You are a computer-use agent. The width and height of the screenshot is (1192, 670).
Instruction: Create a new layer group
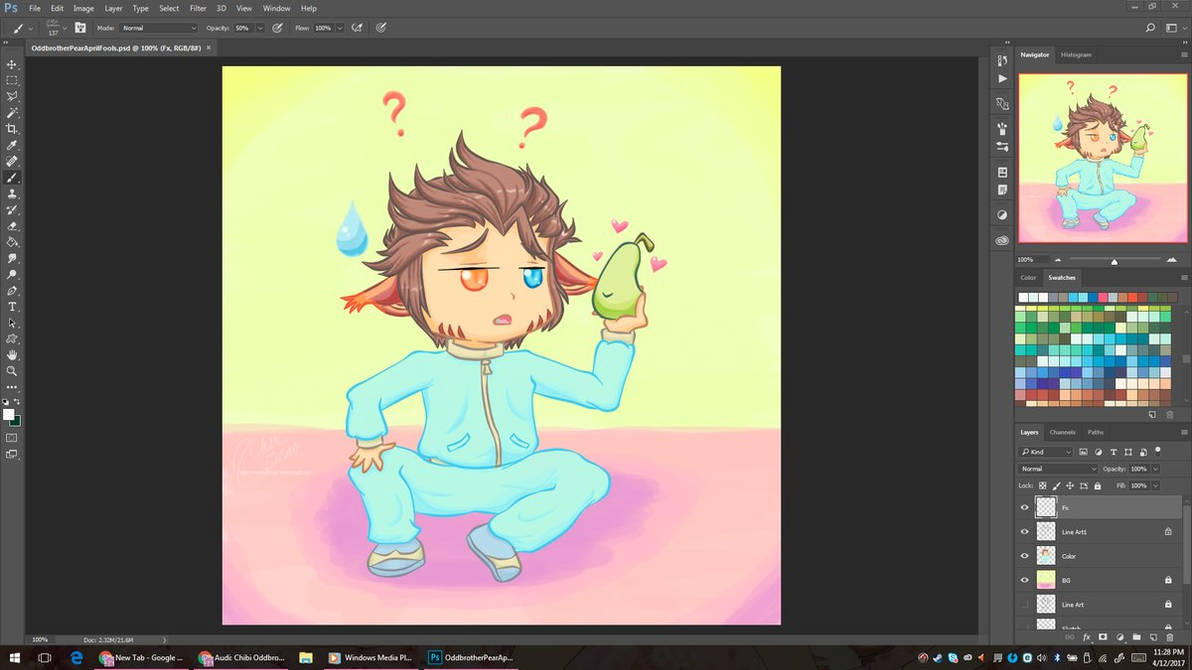[1137, 637]
